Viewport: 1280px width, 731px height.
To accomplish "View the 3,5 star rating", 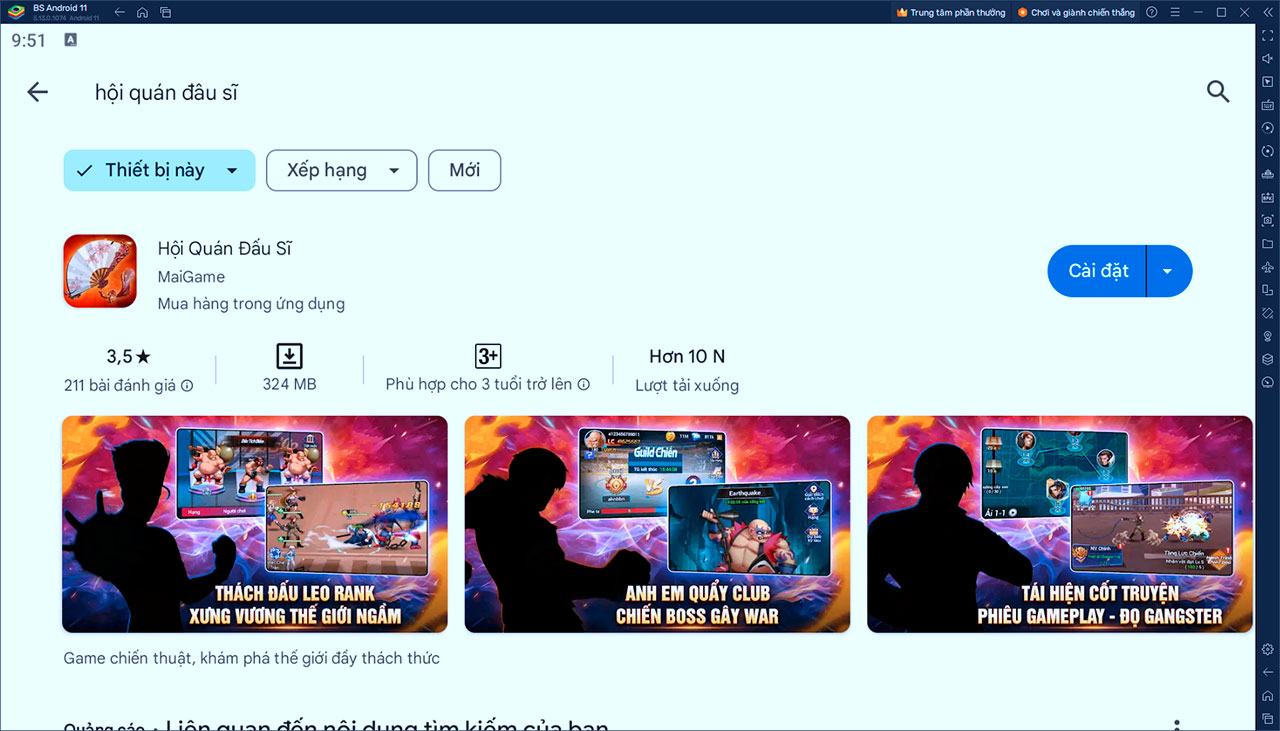I will (x=128, y=356).
